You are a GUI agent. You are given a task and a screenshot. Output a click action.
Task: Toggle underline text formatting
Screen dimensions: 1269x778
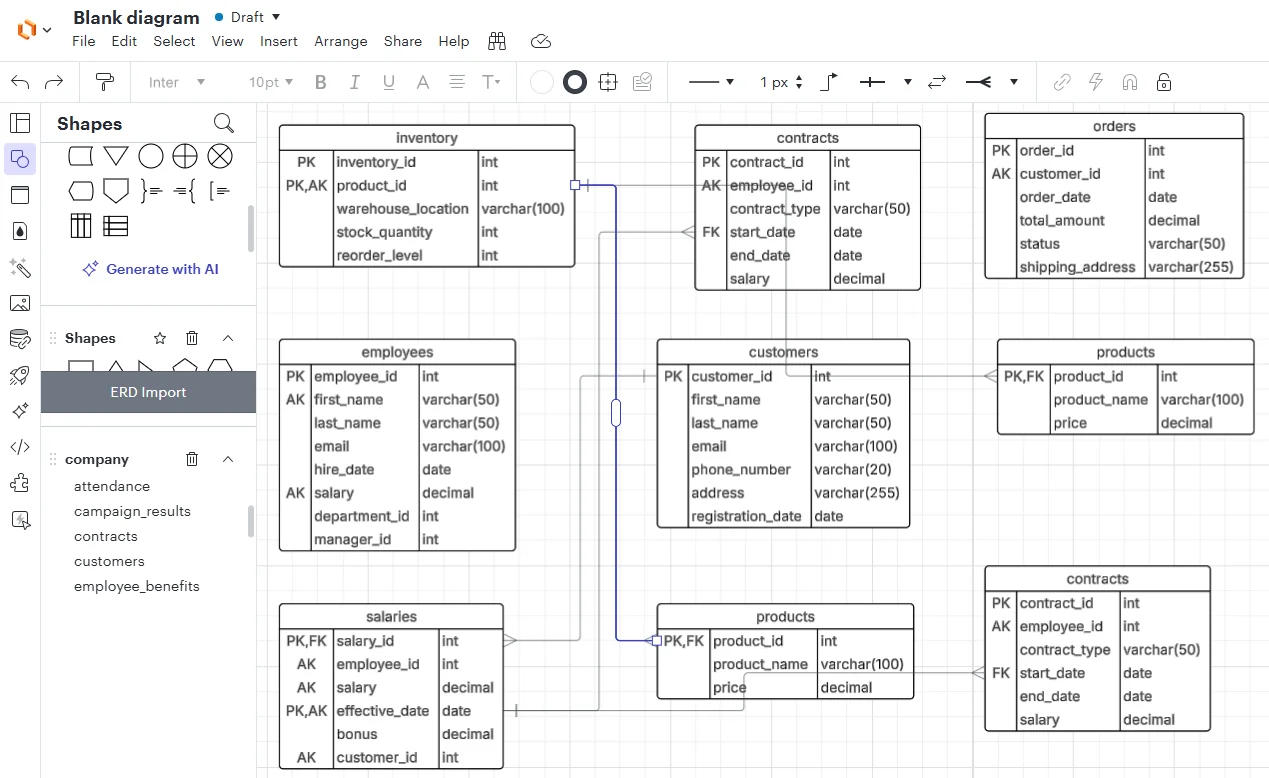point(388,82)
